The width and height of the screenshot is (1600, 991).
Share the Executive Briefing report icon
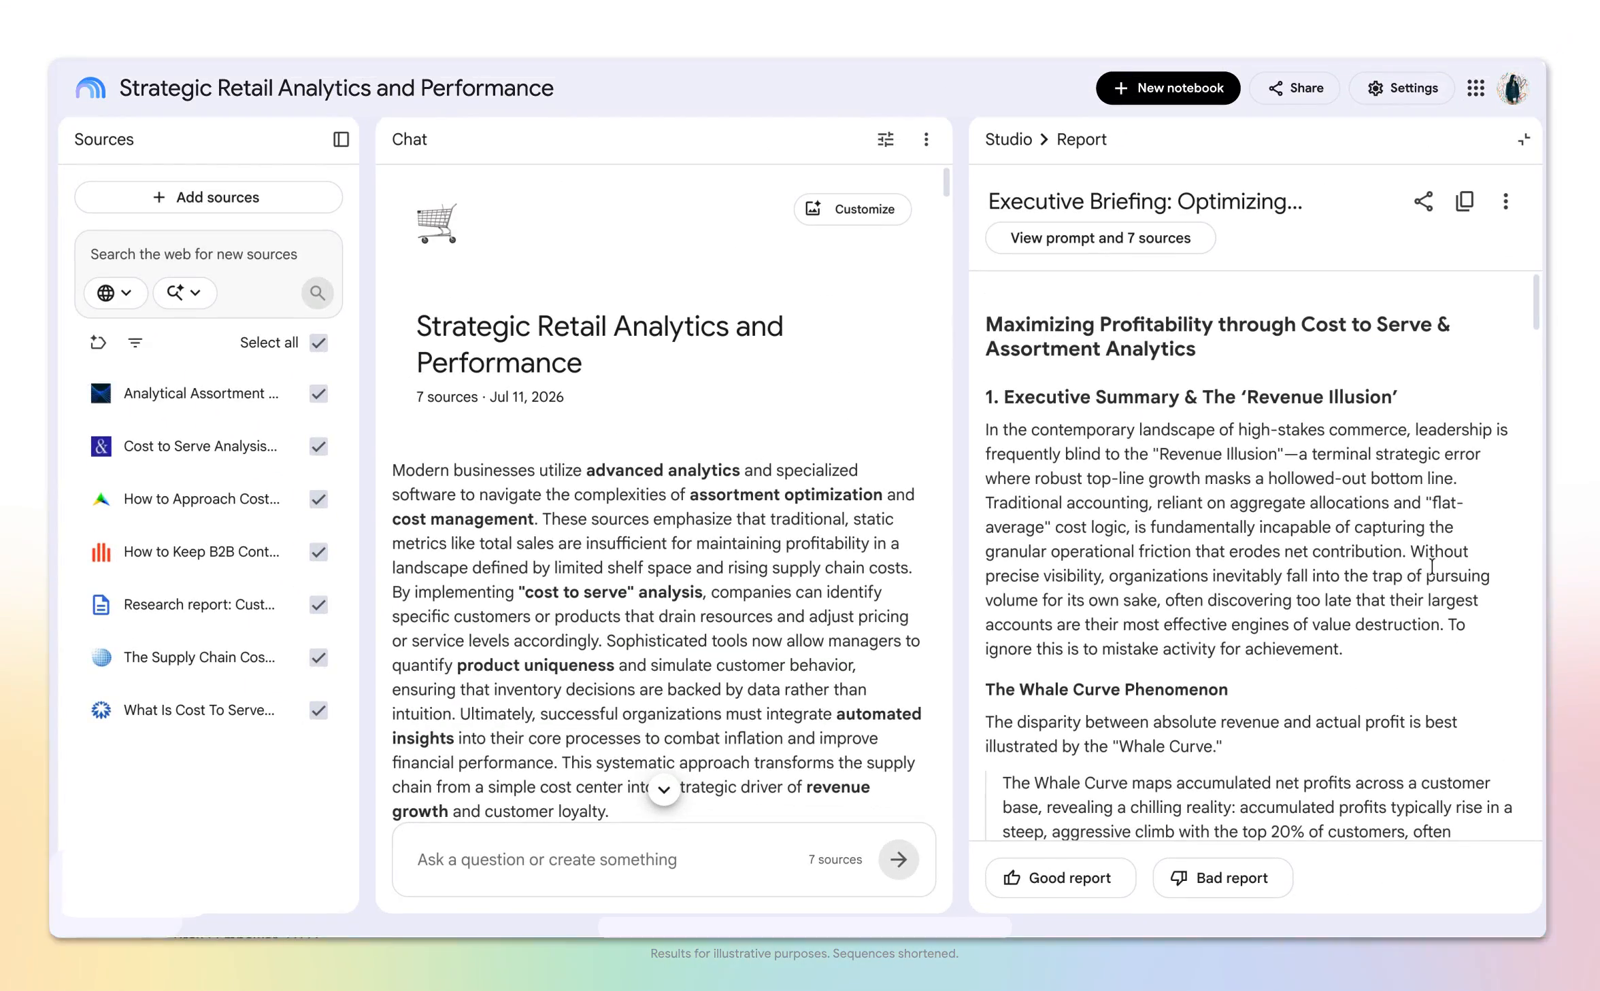pos(1423,201)
